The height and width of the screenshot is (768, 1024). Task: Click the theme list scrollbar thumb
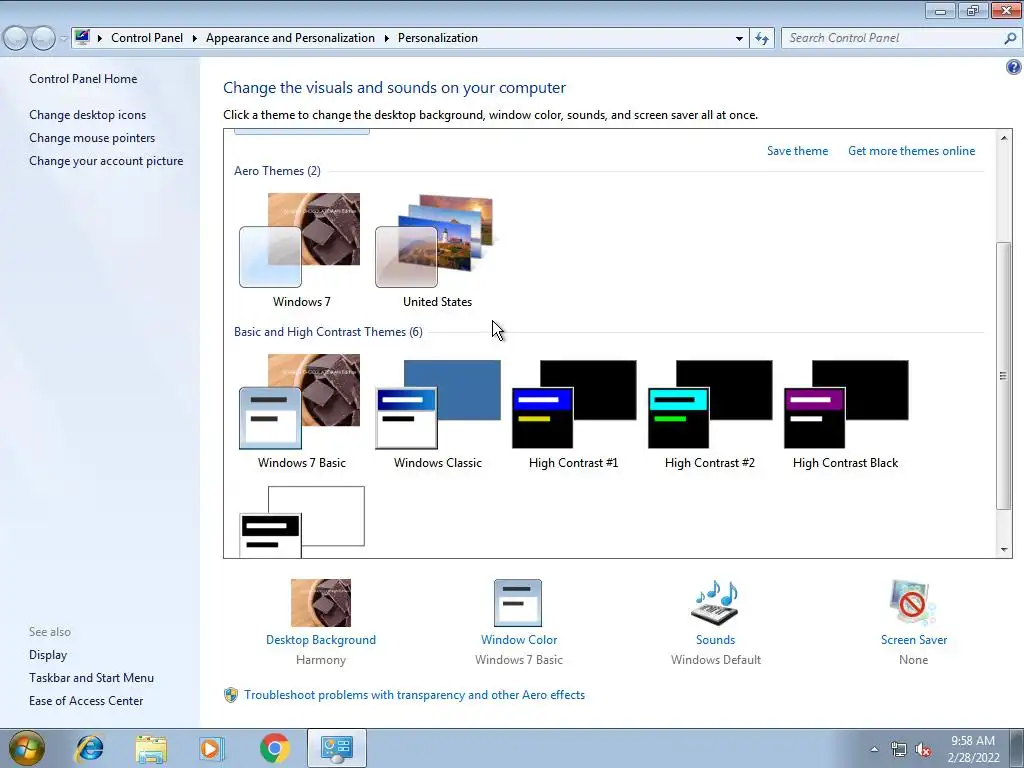[x=1004, y=376]
